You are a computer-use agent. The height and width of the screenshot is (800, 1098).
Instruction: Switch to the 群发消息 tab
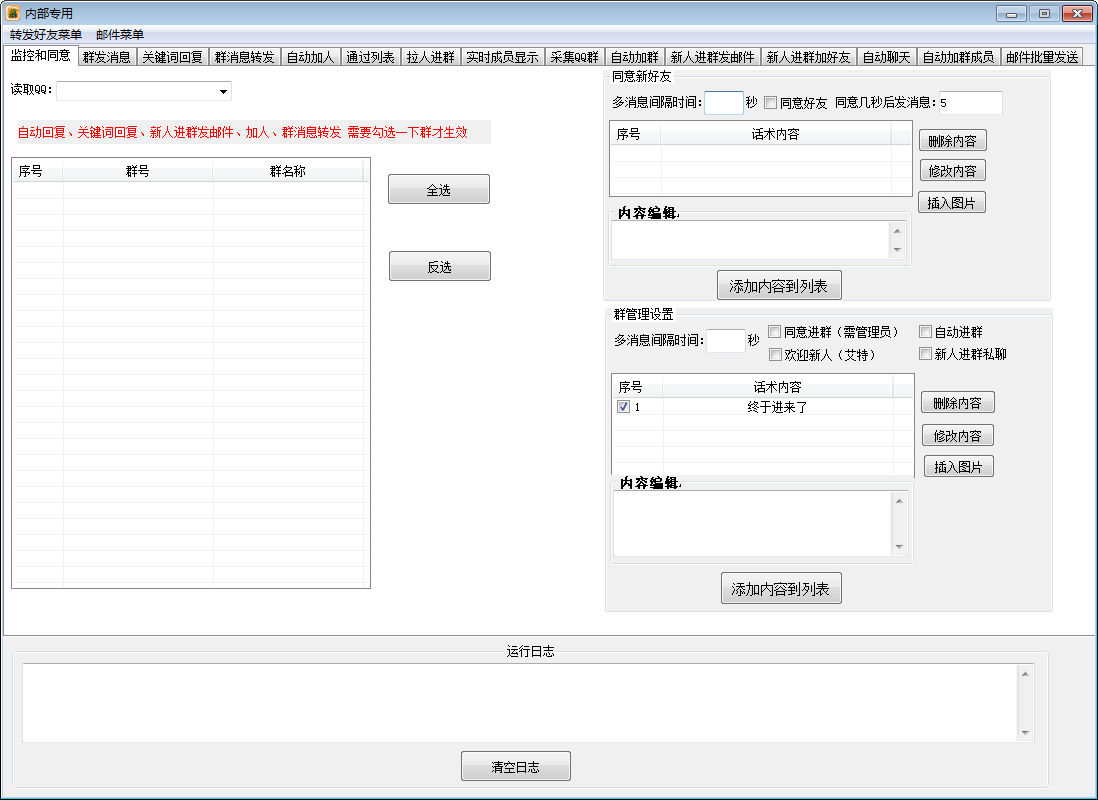(107, 56)
